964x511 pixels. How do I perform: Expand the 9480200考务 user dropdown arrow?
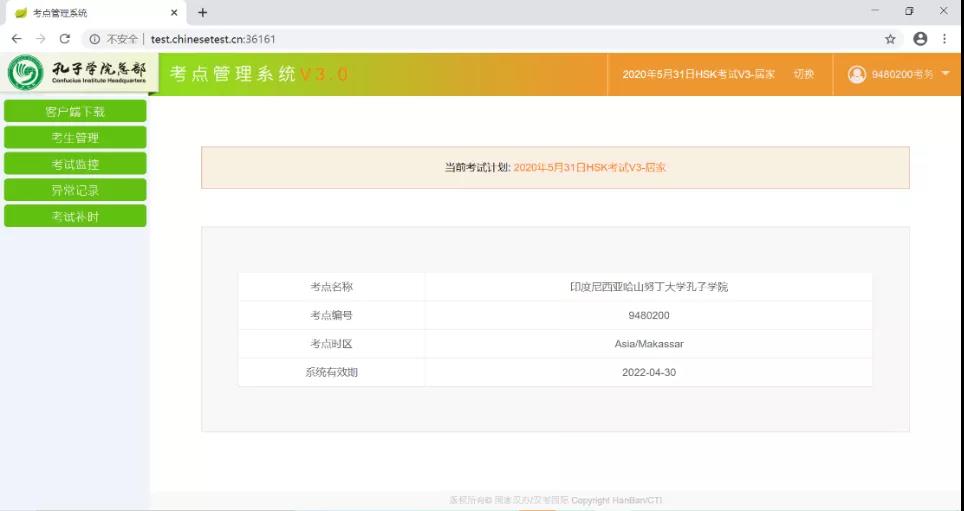click(x=945, y=74)
